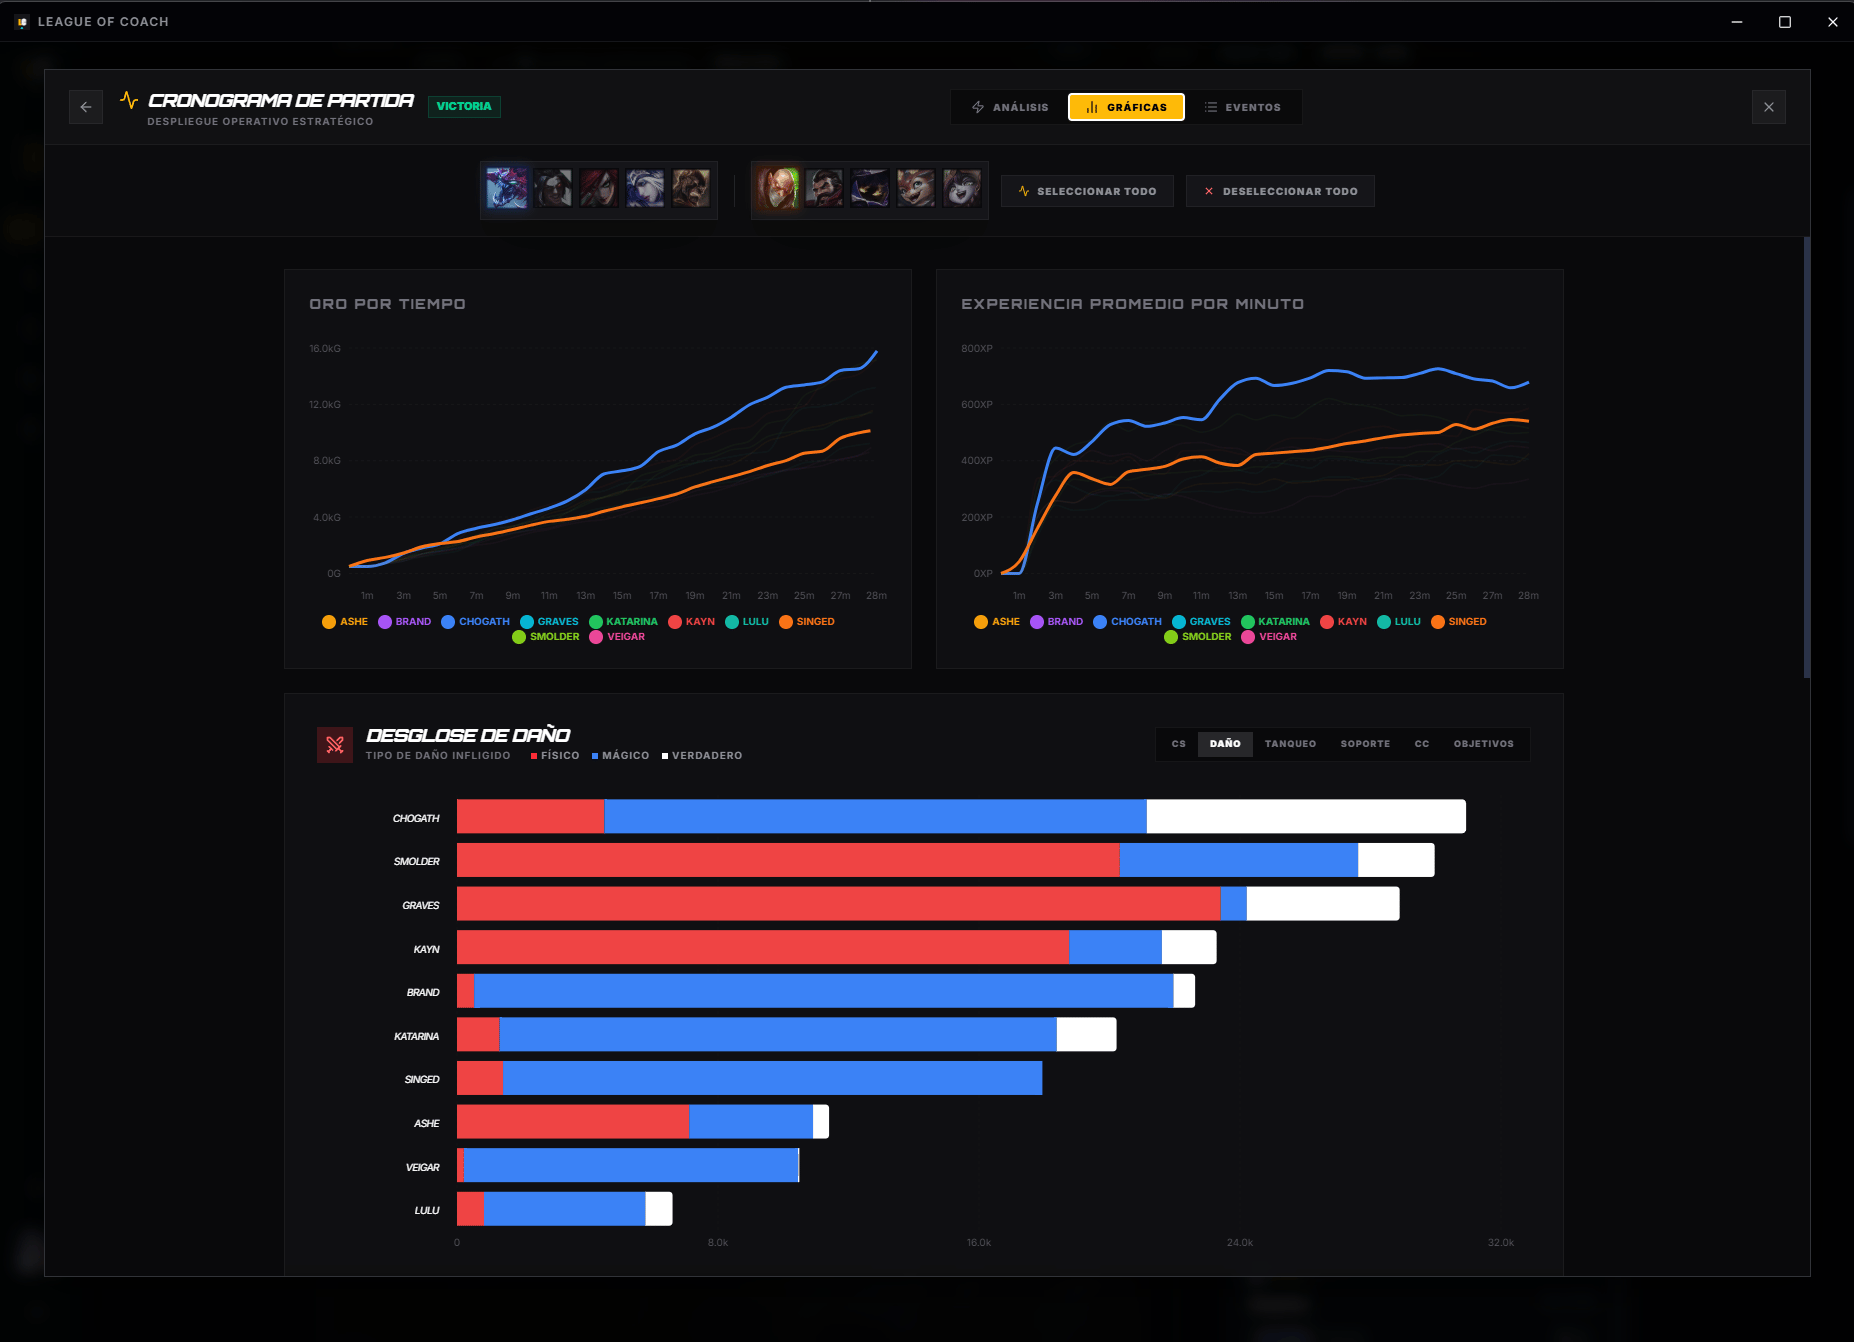Maximize the League of Coach window
The width and height of the screenshot is (1854, 1342).
coord(1784,22)
